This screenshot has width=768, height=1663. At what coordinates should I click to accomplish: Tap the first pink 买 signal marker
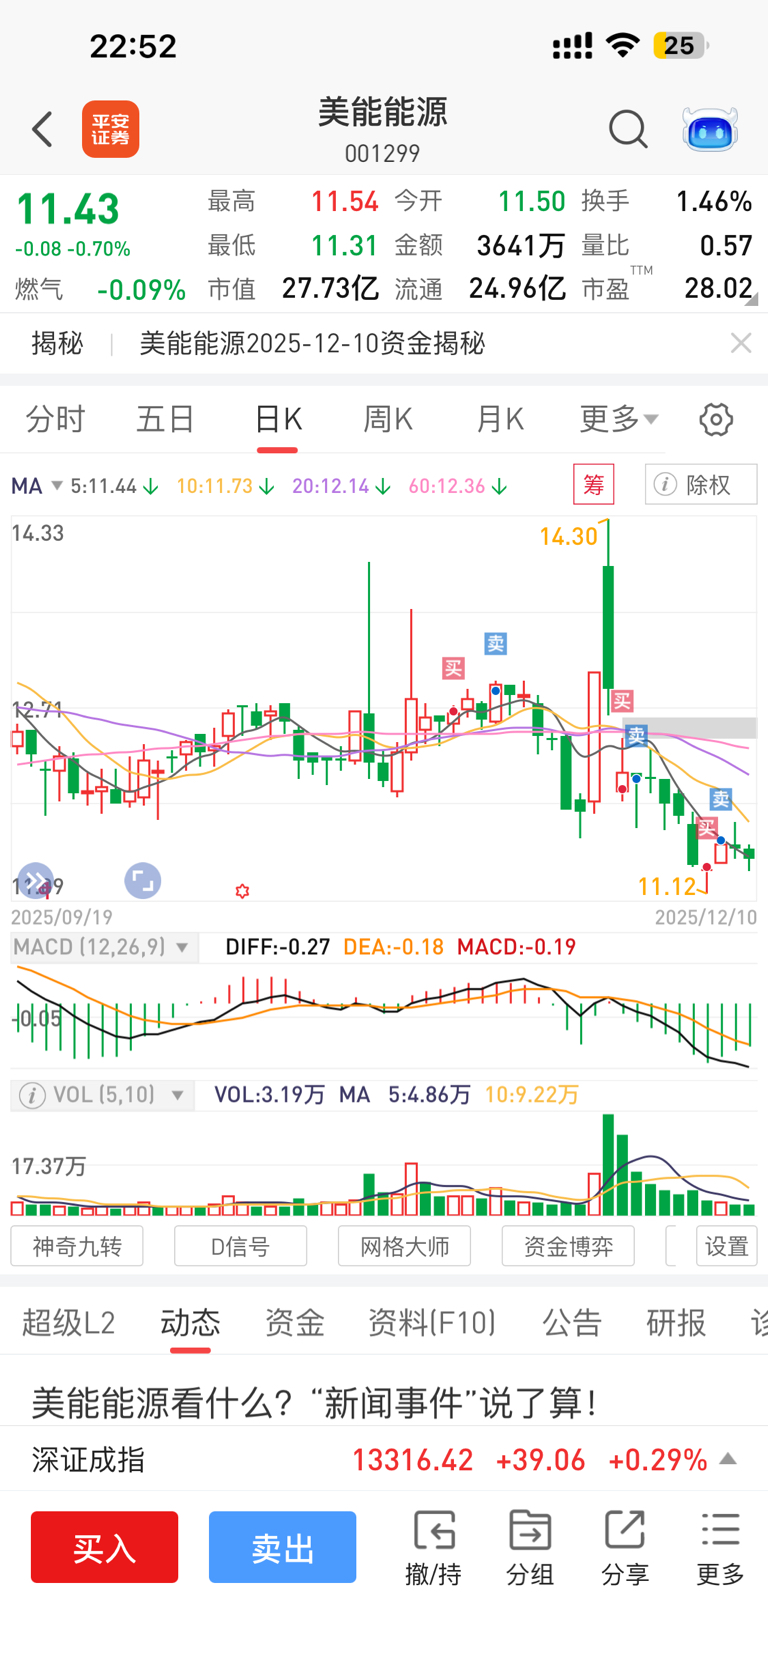[x=453, y=668]
